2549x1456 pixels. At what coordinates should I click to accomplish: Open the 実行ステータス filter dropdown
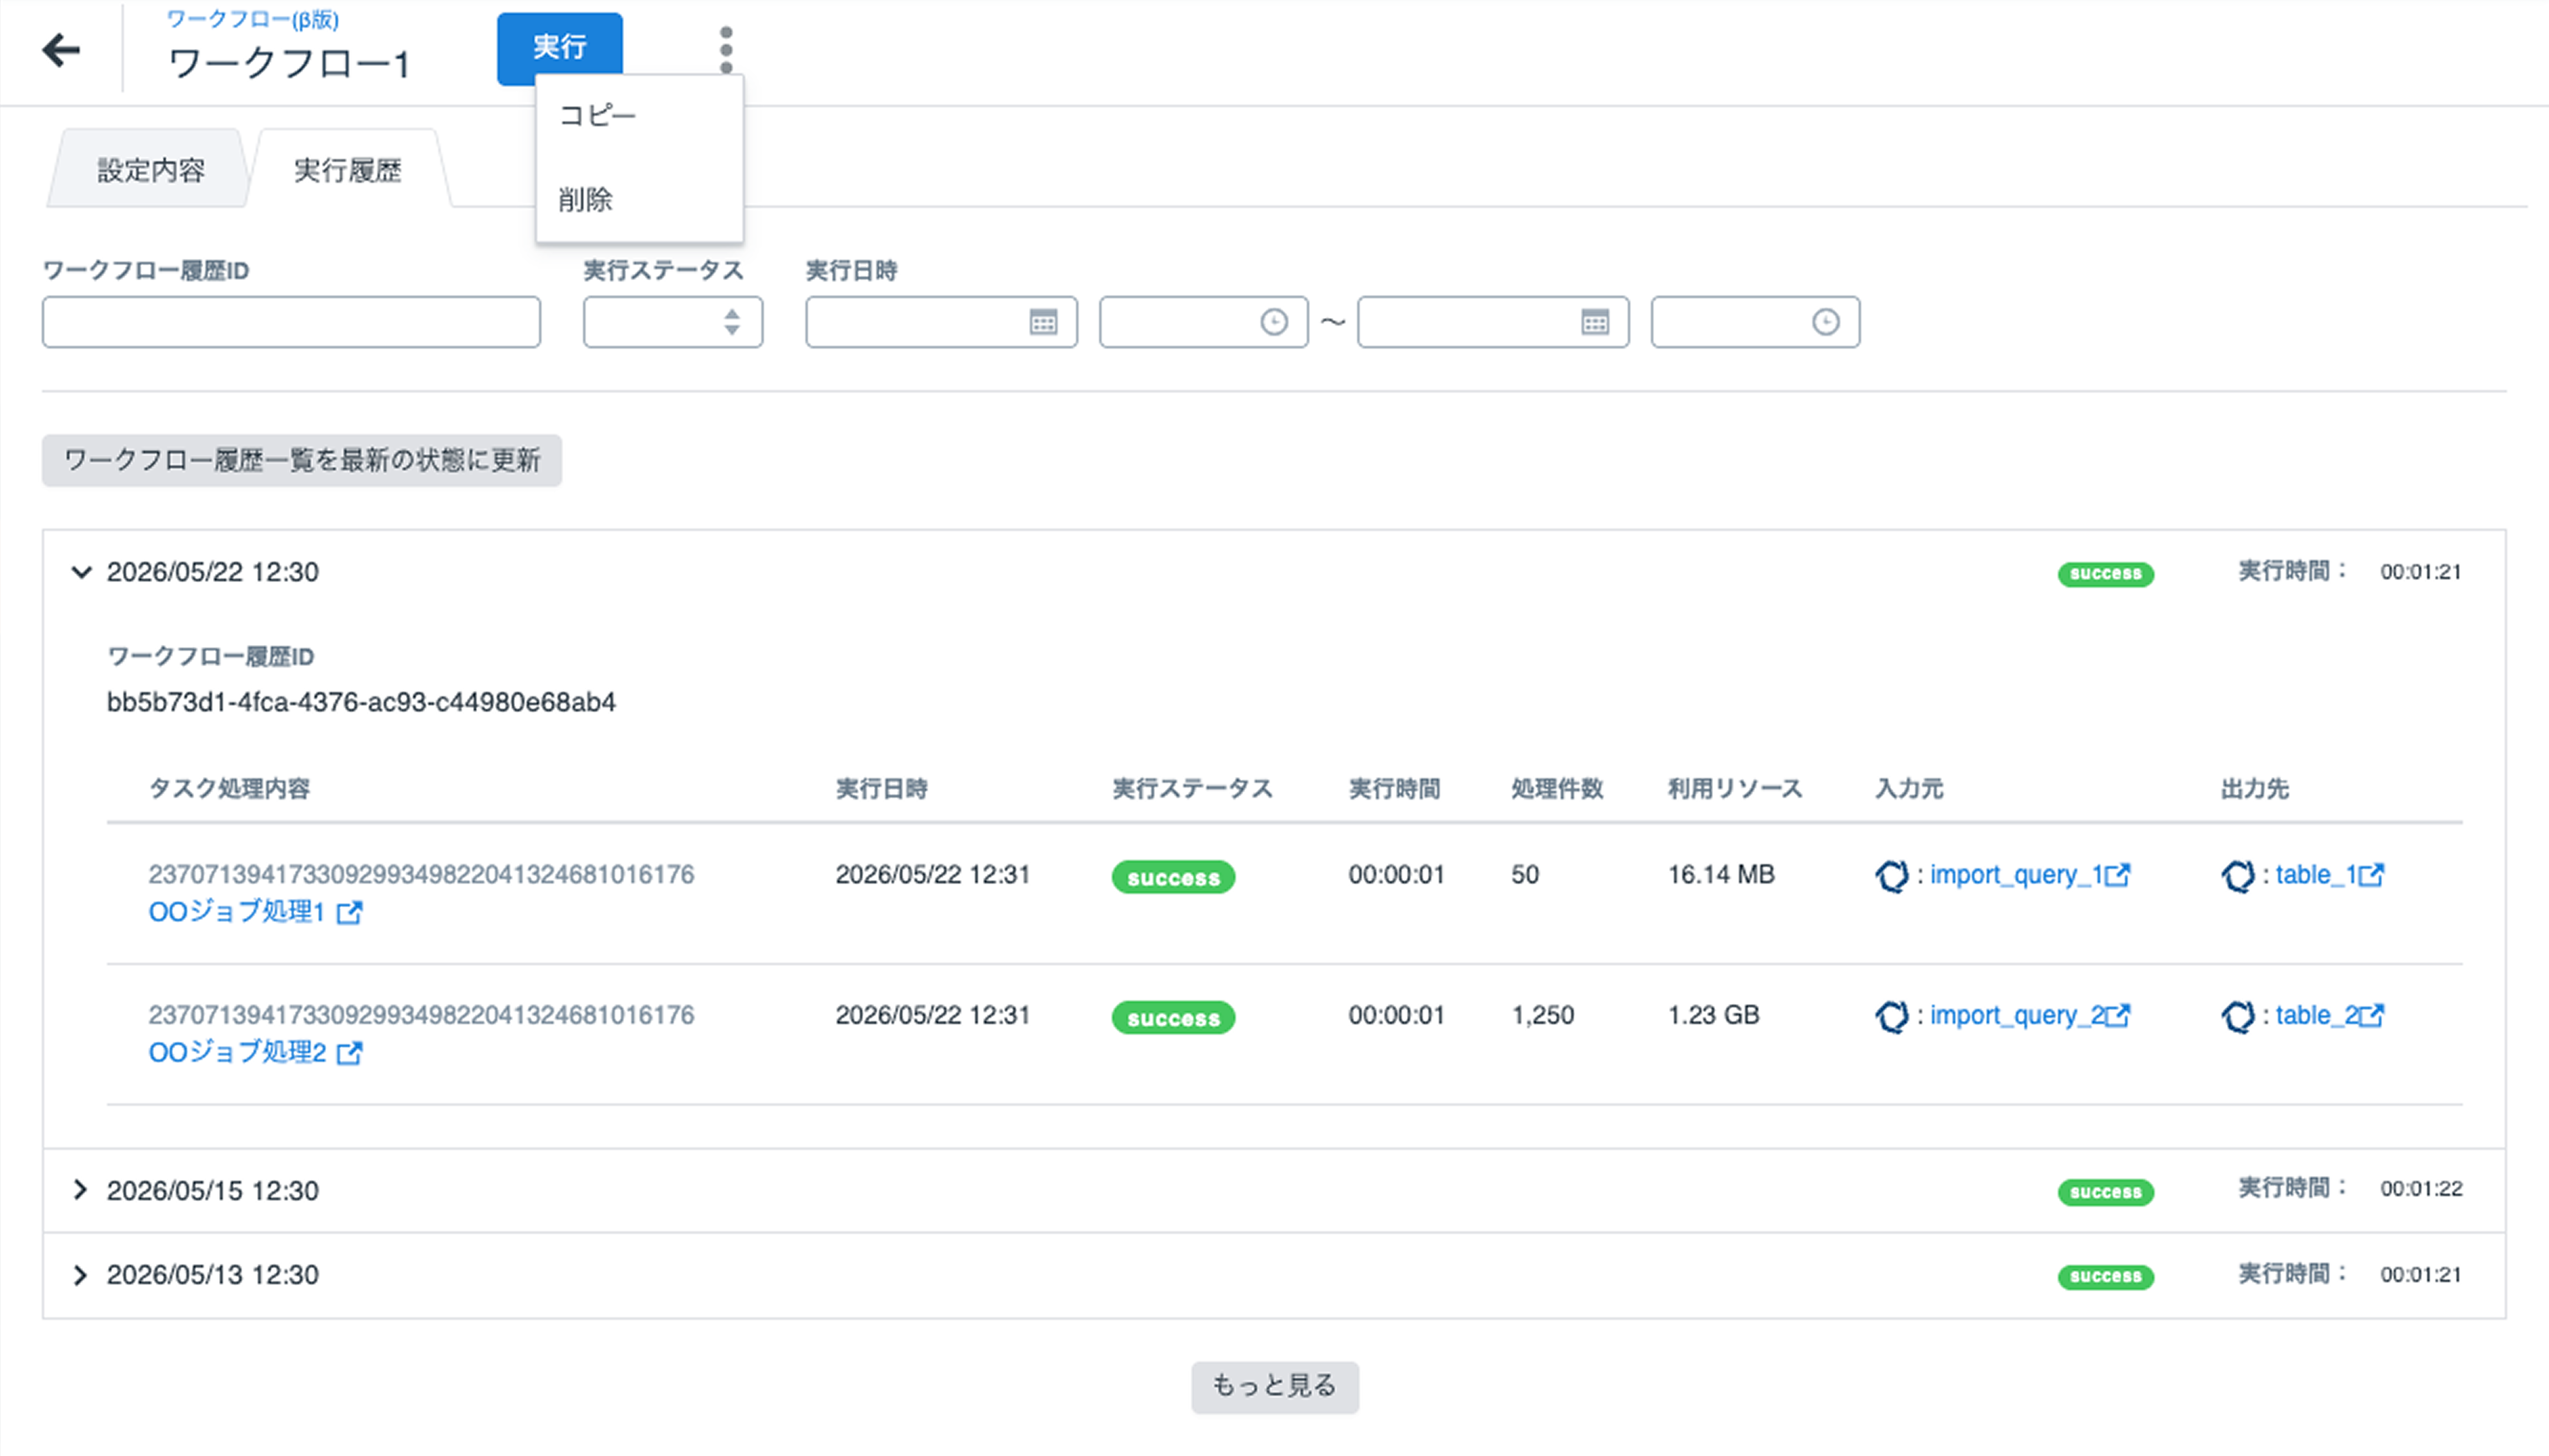(673, 322)
